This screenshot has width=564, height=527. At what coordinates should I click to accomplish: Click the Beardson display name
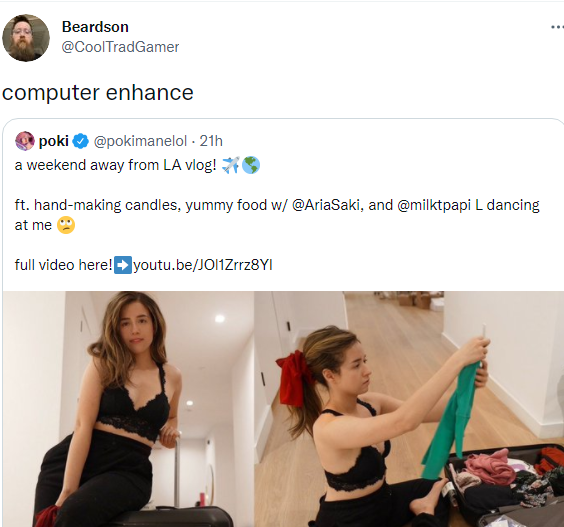(95, 27)
